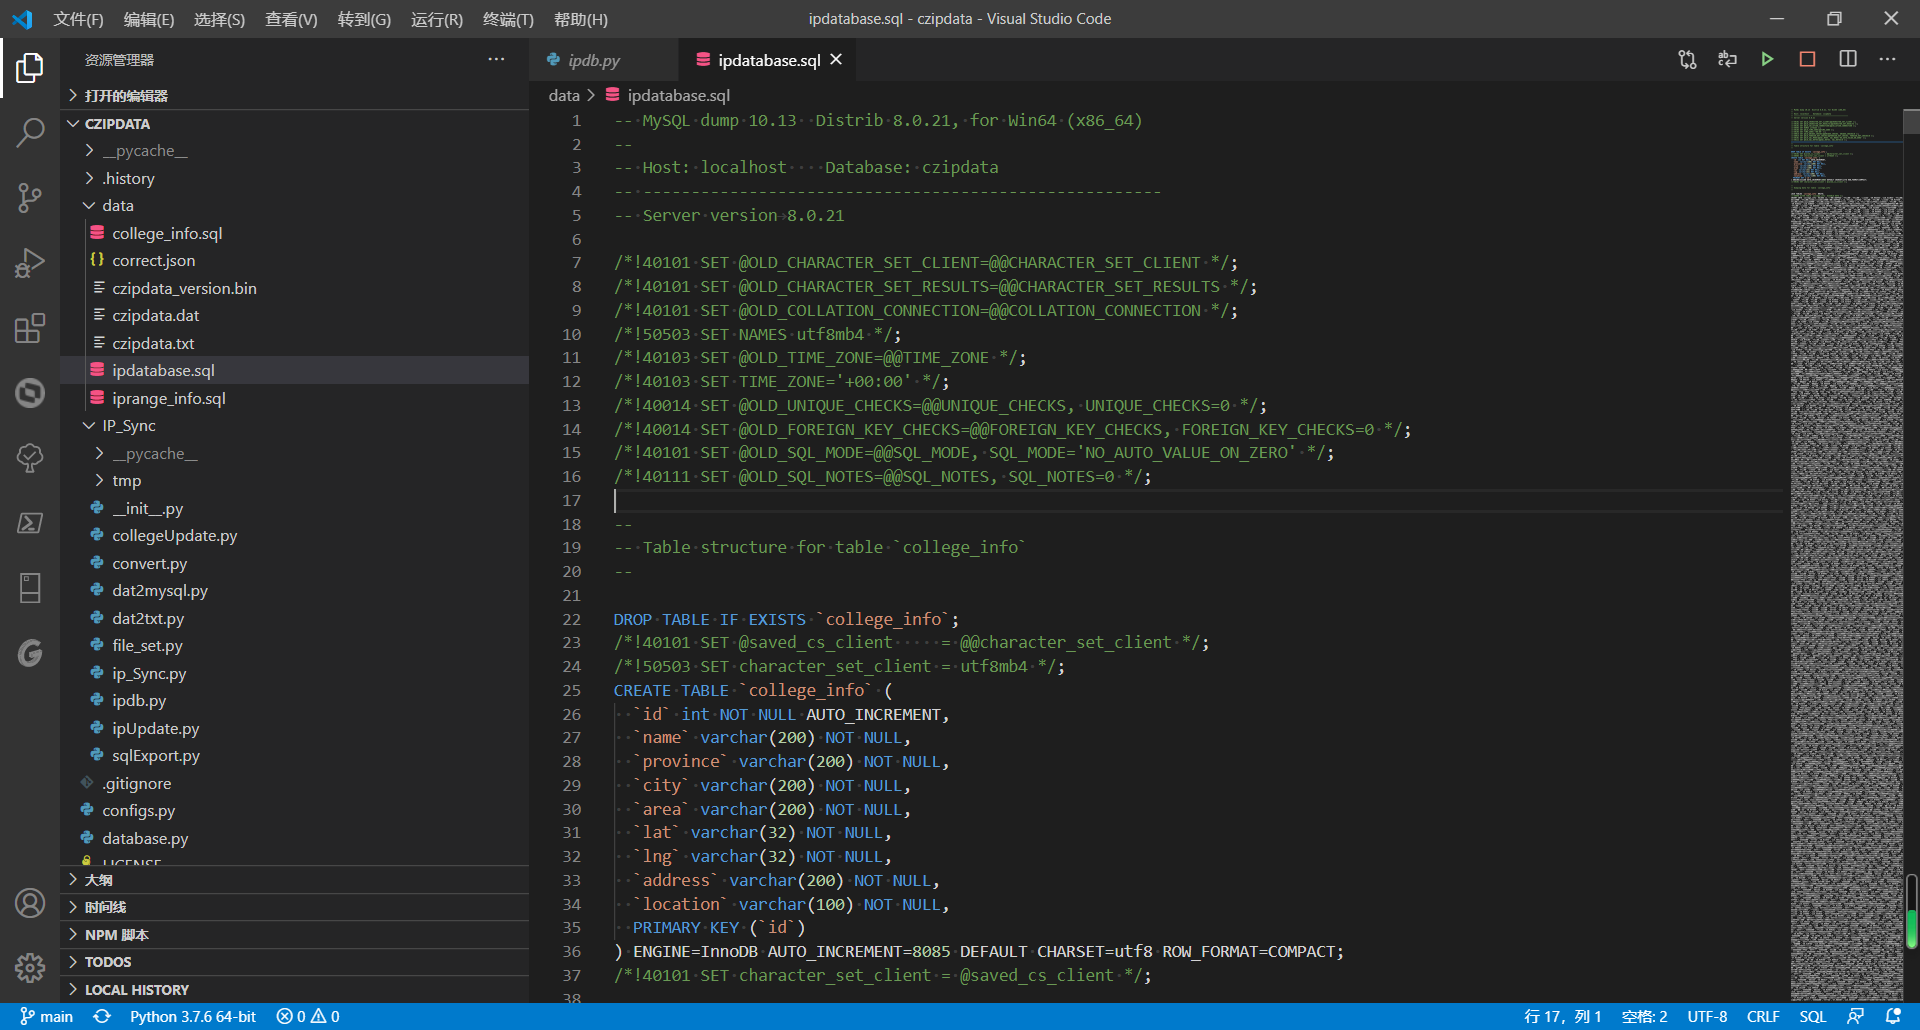Open the Search view in activity bar

30,132
